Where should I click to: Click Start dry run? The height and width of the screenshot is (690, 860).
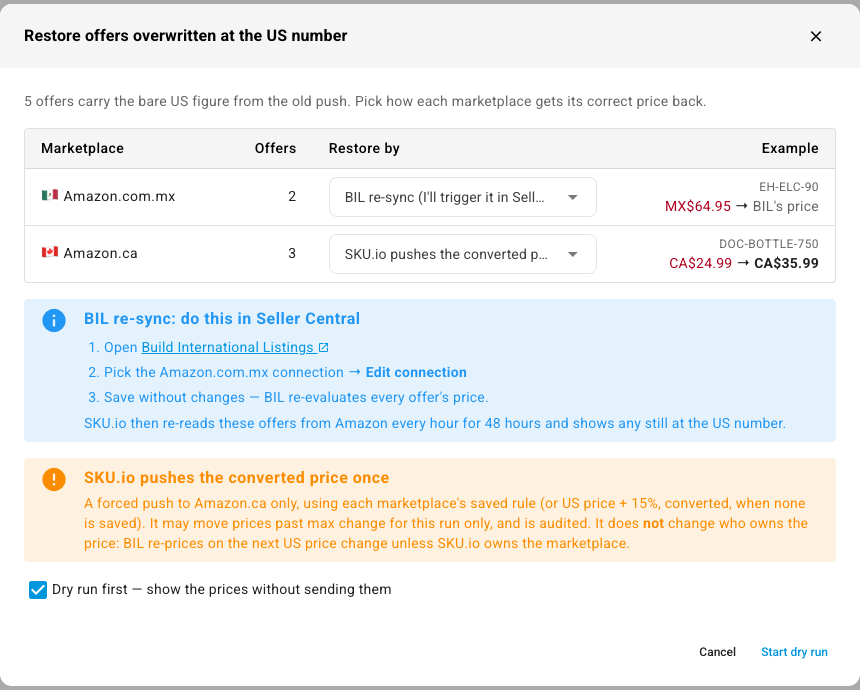click(x=794, y=652)
